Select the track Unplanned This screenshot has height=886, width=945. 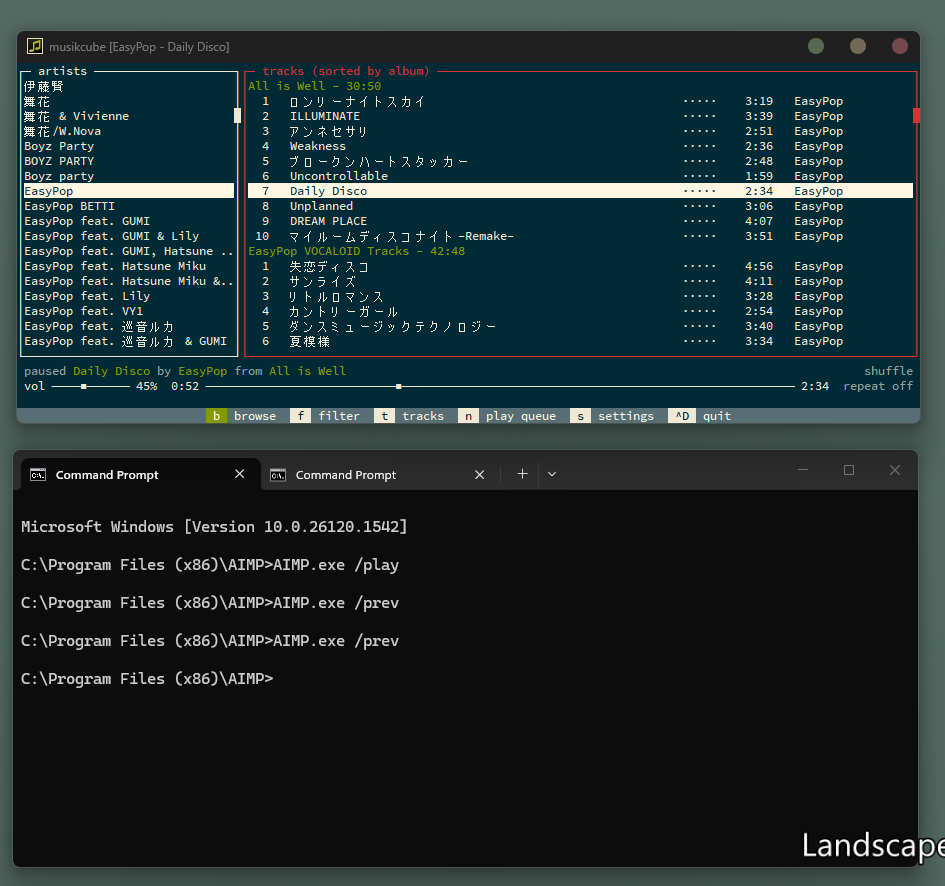click(580, 206)
